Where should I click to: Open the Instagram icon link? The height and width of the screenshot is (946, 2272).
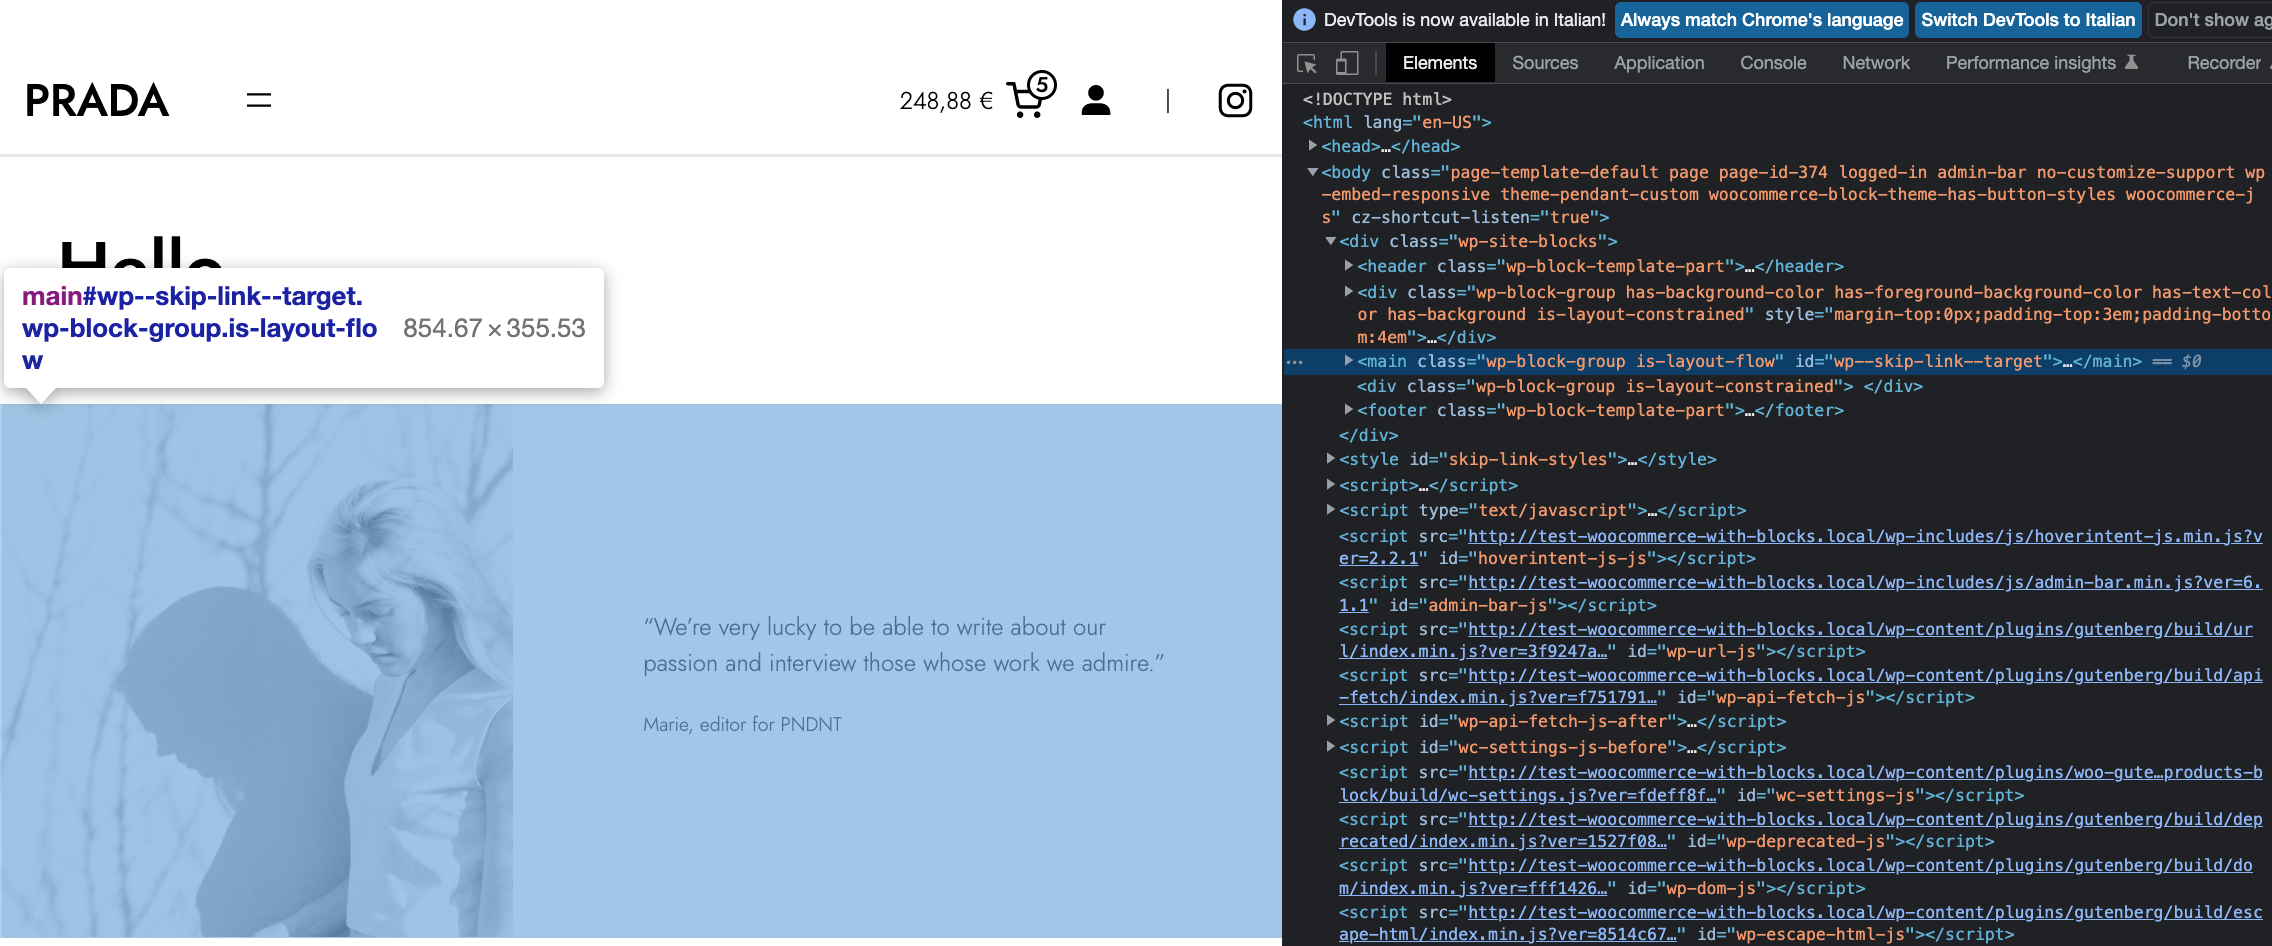[x=1235, y=100]
